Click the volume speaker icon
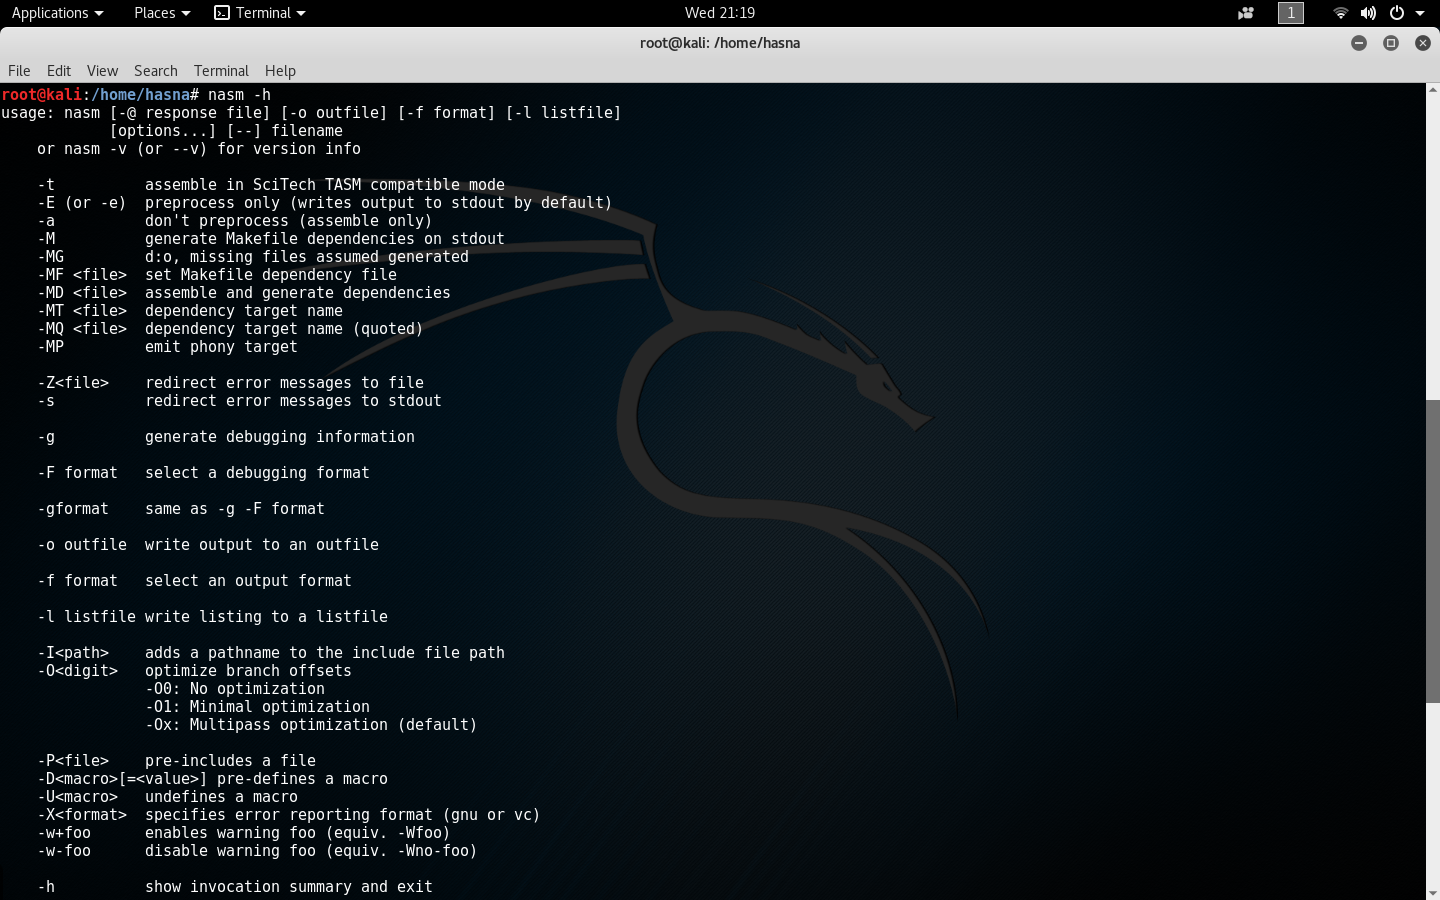Viewport: 1440px width, 900px height. 1368,13
